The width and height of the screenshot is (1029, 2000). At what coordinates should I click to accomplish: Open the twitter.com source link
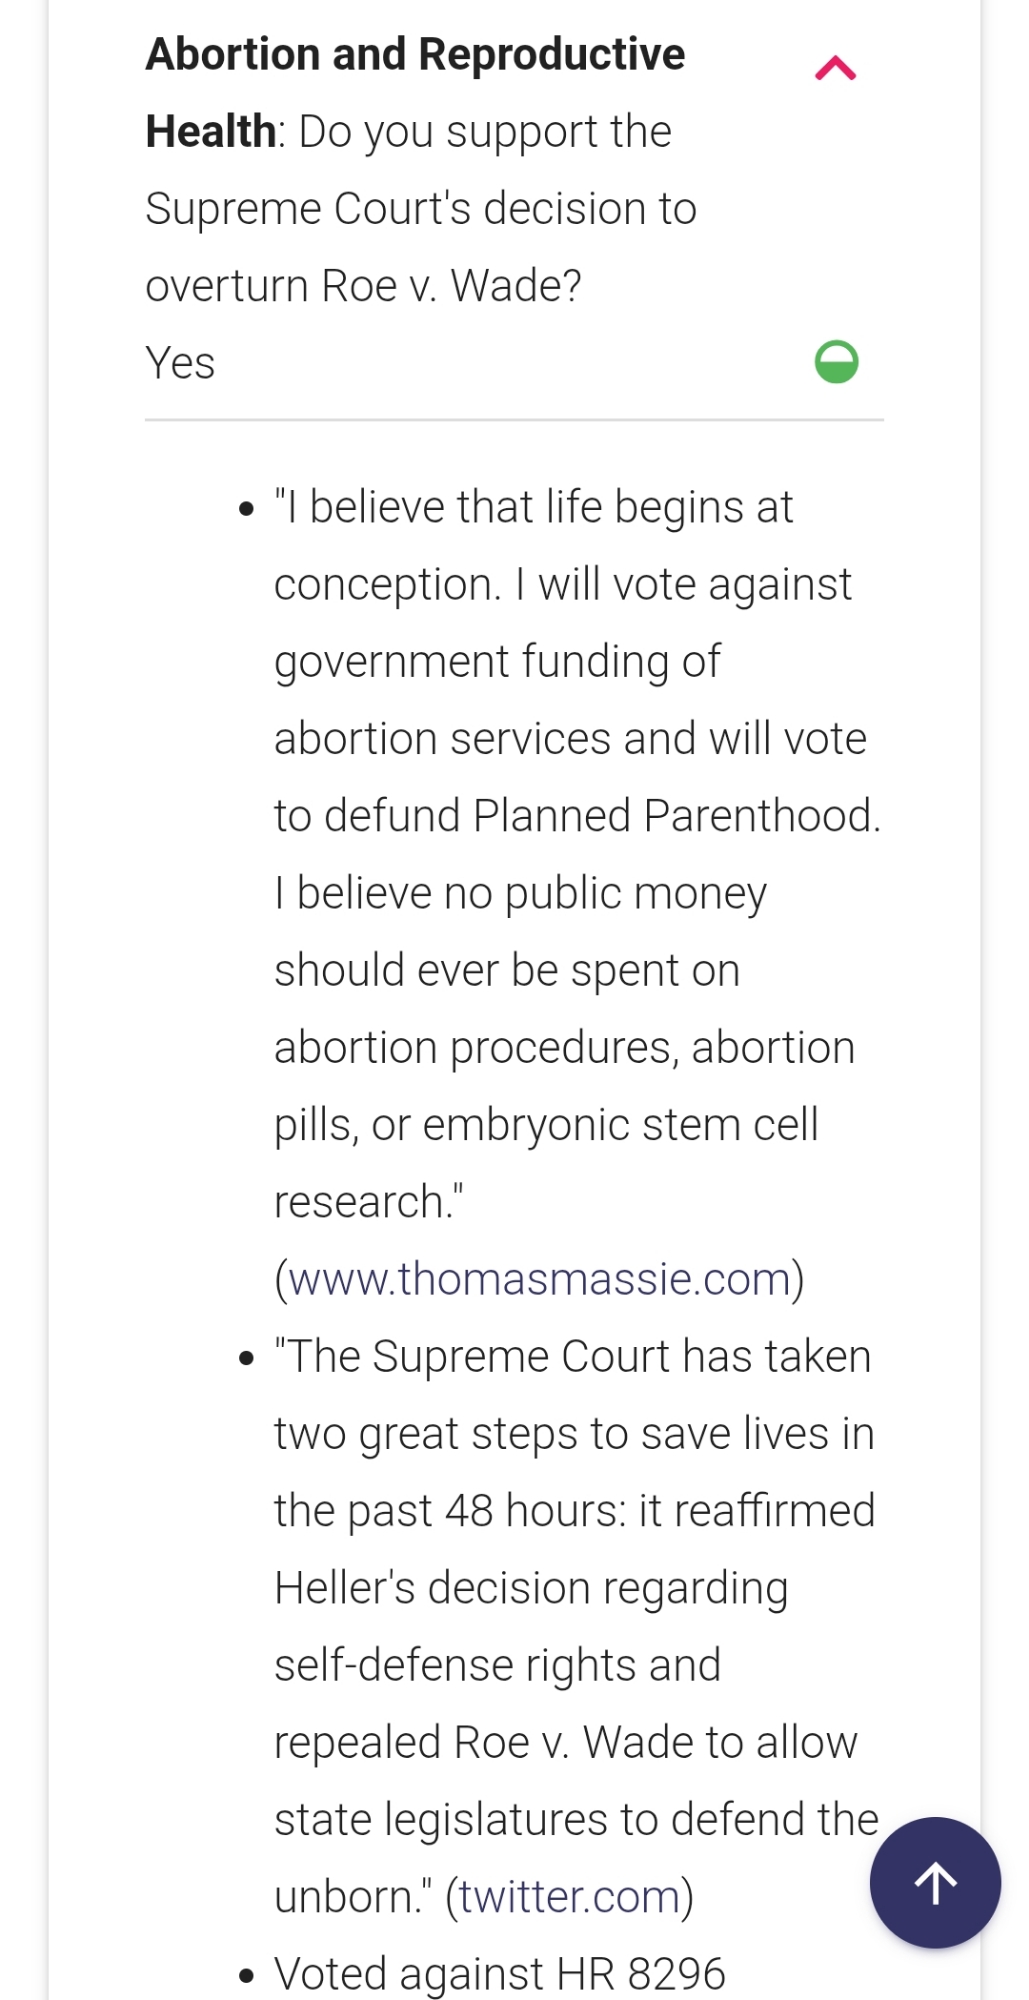pyautogui.click(x=569, y=1897)
